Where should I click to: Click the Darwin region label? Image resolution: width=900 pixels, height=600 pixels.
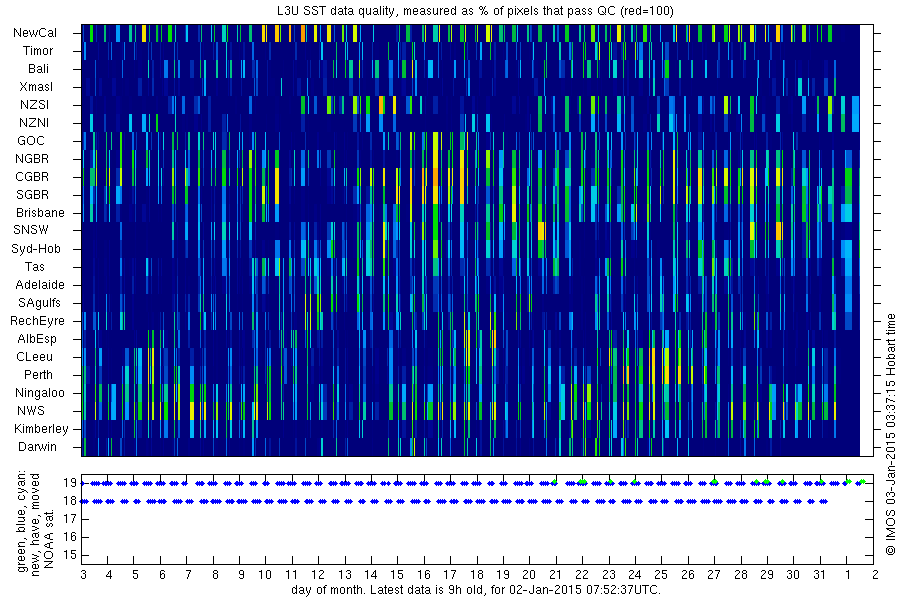(37, 447)
